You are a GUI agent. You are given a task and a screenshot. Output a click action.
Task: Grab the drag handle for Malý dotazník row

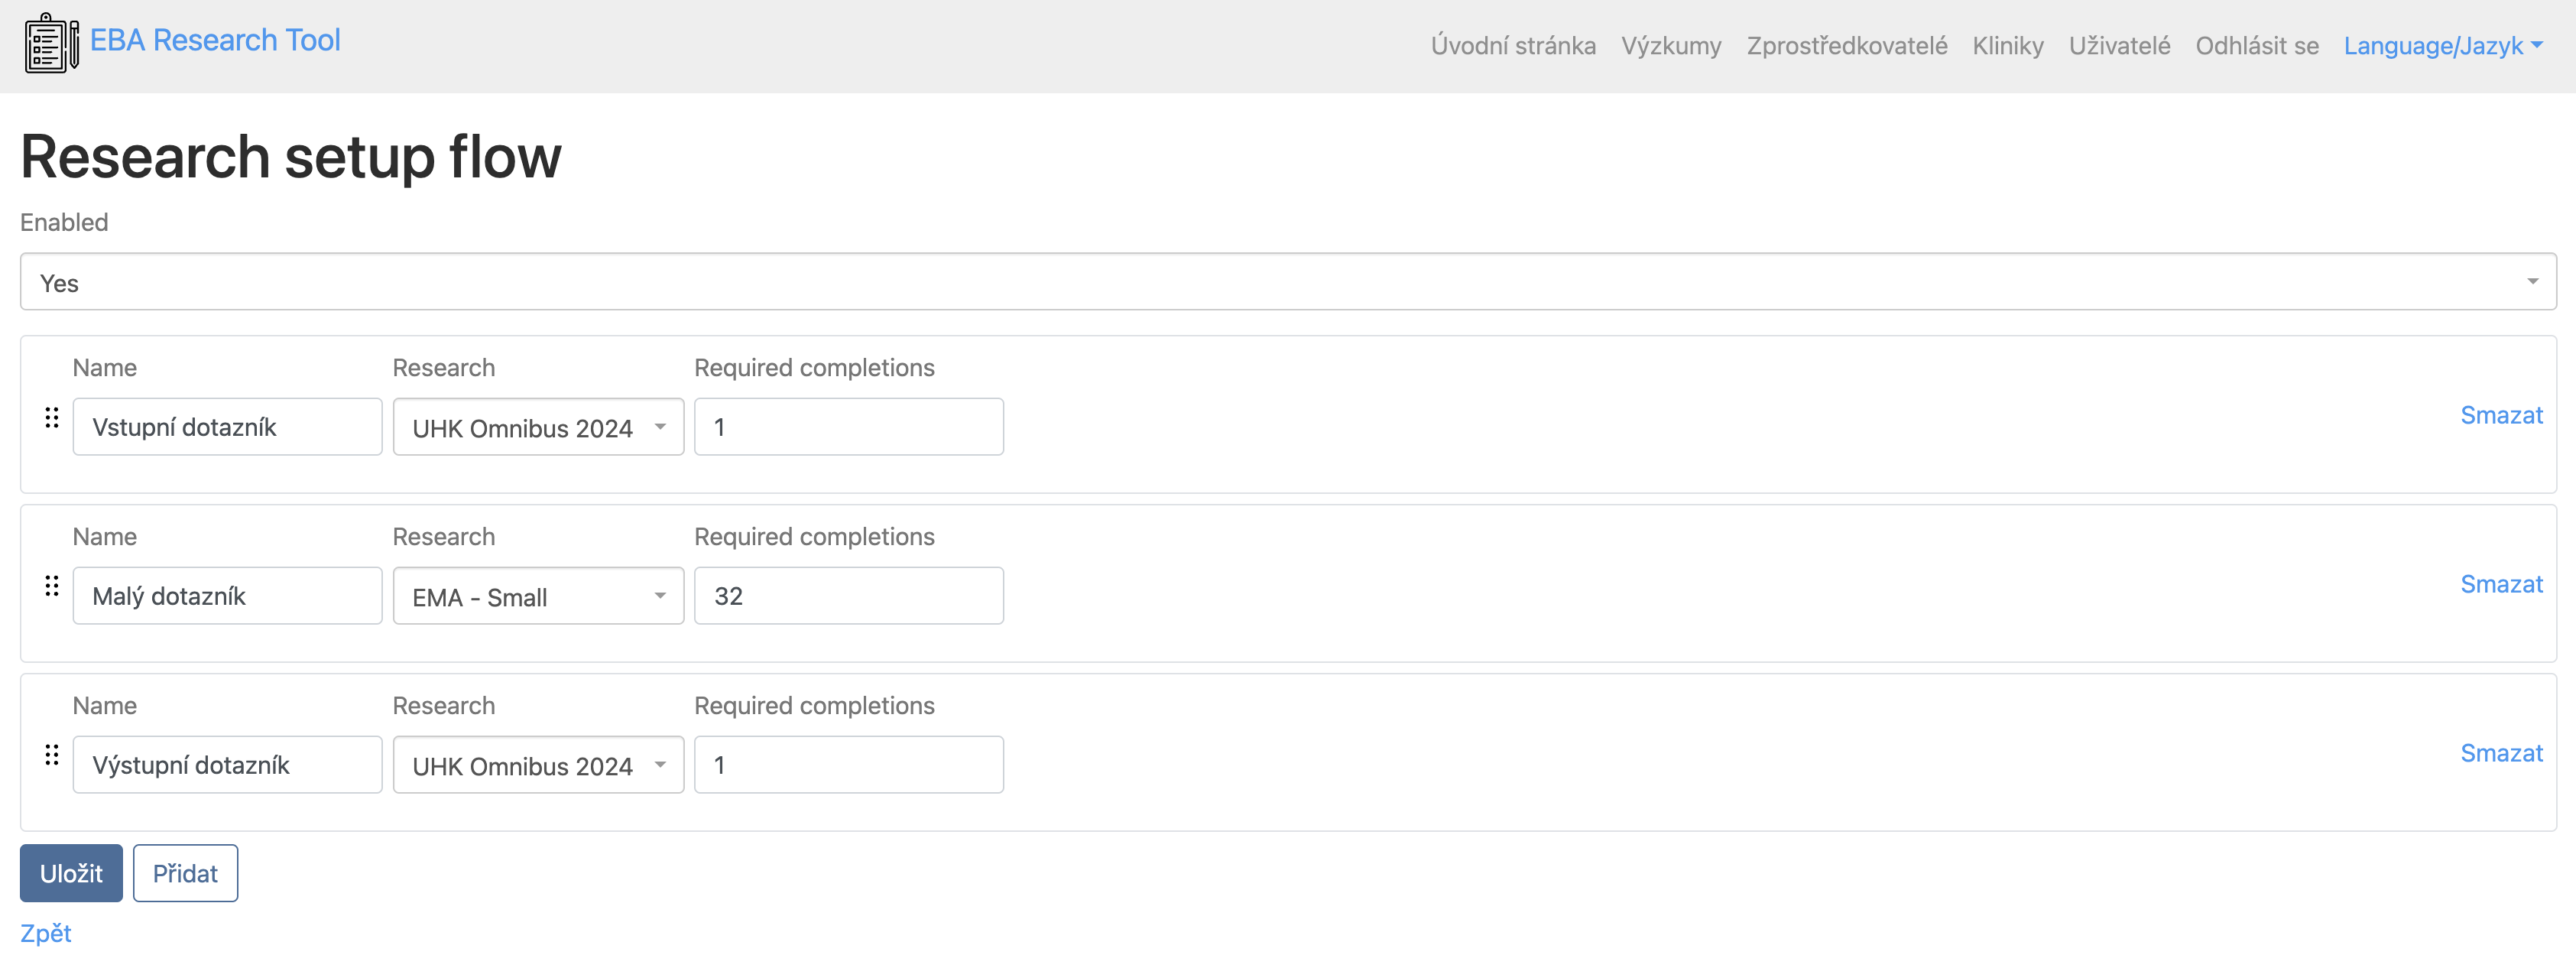click(x=52, y=587)
